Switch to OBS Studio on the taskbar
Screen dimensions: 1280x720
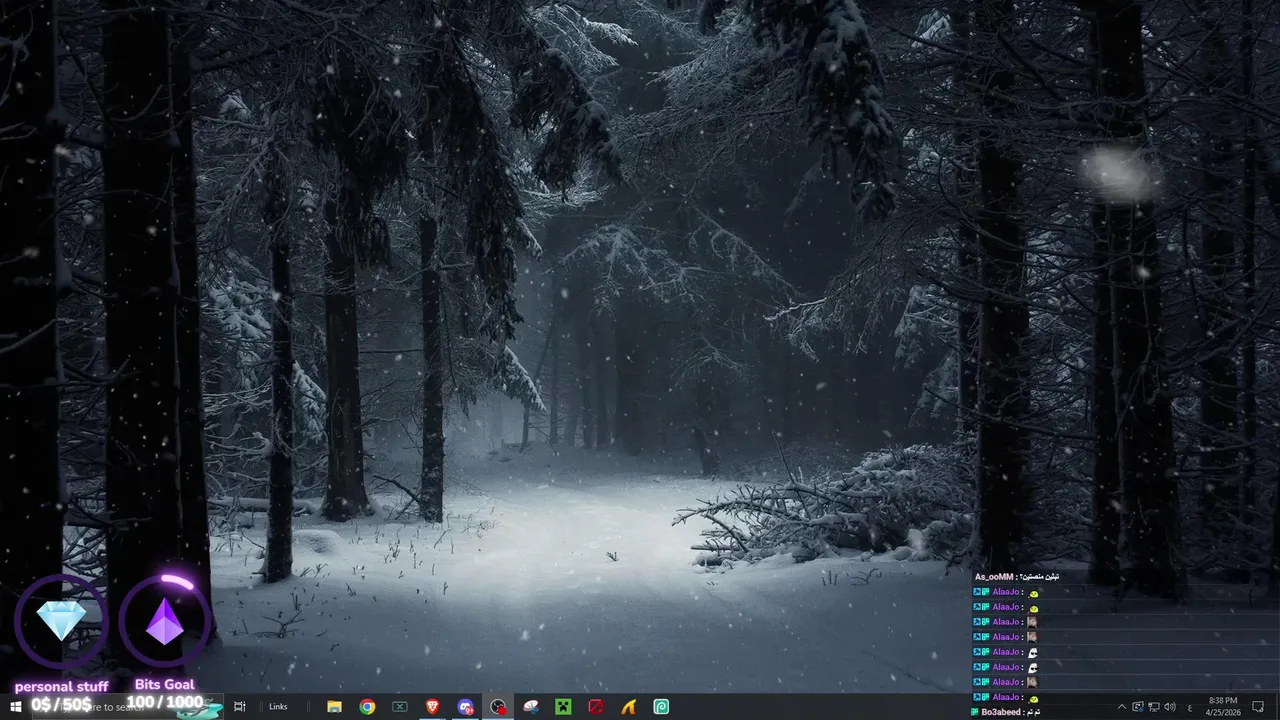tap(498, 707)
